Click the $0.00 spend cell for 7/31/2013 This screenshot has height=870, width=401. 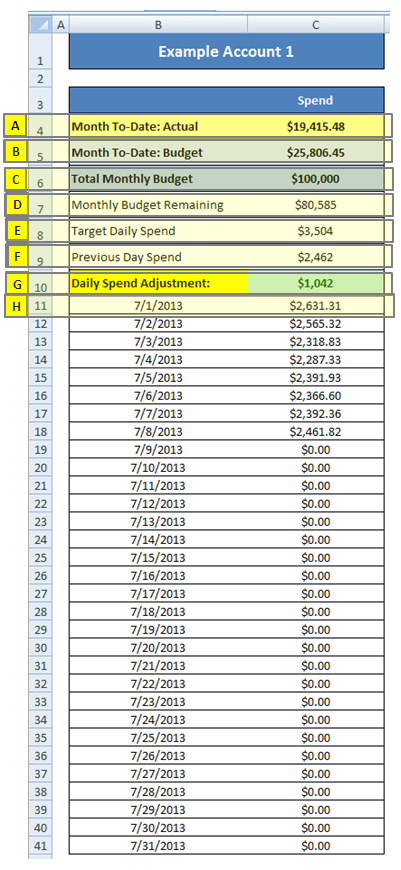tap(316, 846)
